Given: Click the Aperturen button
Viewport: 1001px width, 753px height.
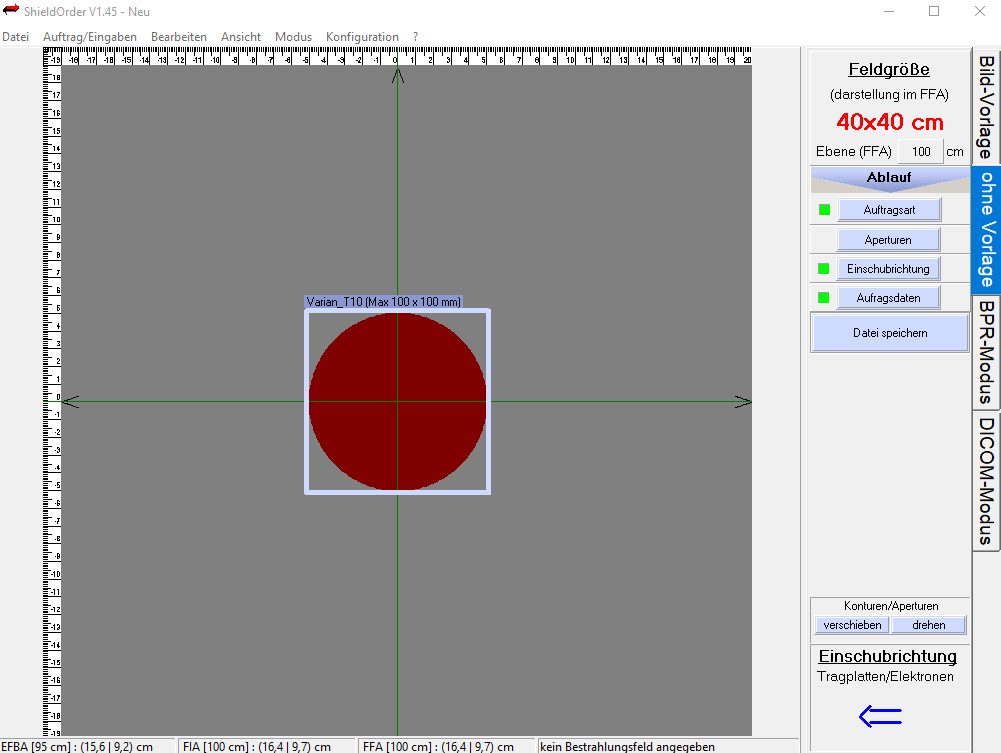Looking at the screenshot, I should pos(888,240).
